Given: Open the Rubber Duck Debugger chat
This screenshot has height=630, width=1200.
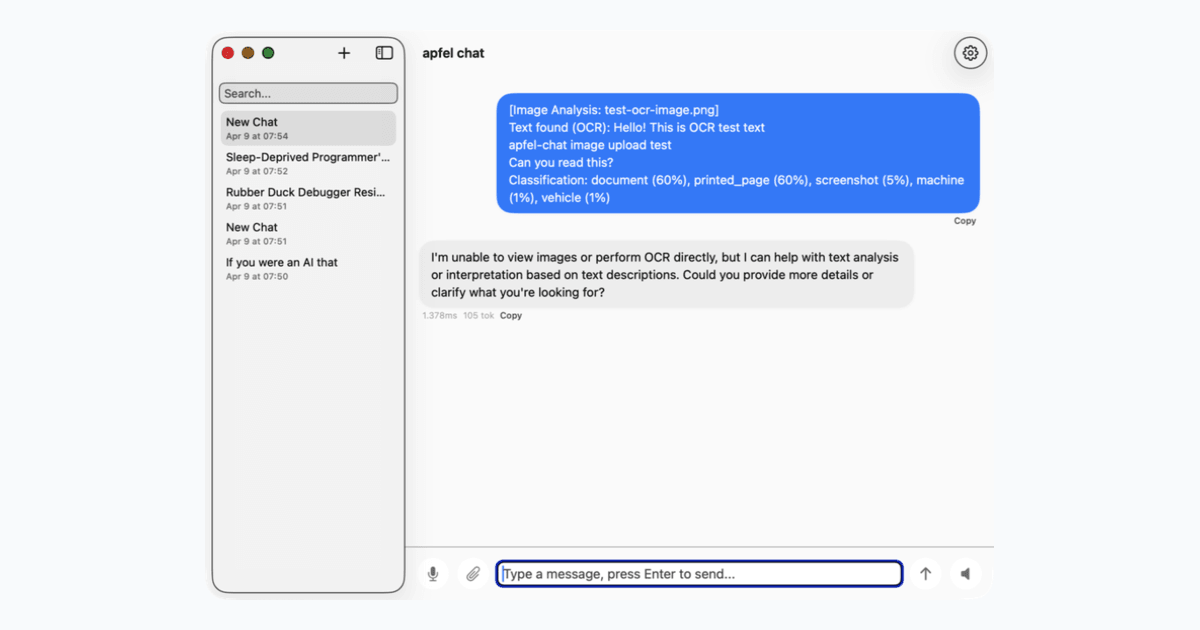Looking at the screenshot, I should tap(307, 198).
